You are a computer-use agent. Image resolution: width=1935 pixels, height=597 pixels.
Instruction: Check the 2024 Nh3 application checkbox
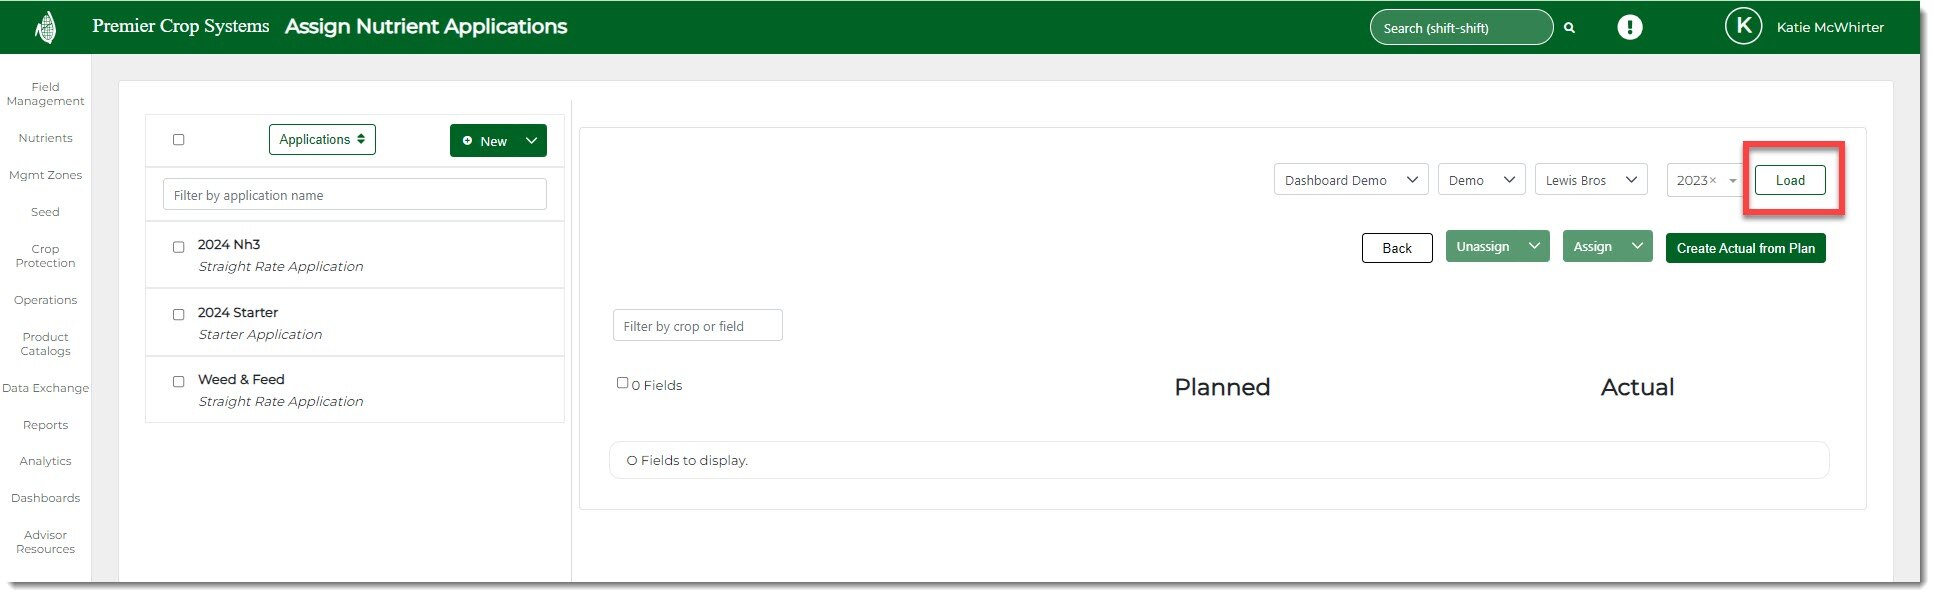pyautogui.click(x=179, y=247)
